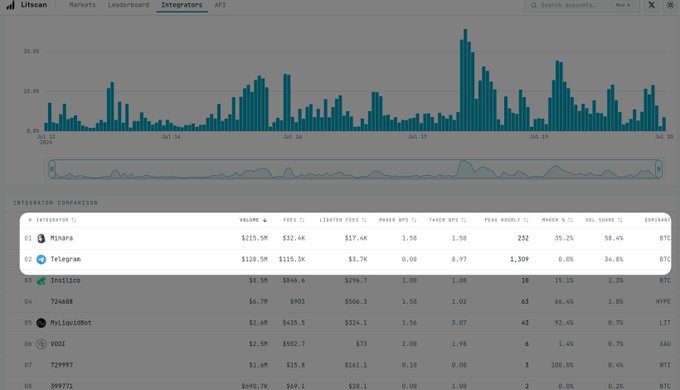This screenshot has width=680, height=390.
Task: Click the sort arrows next to Maker %
Action: point(570,220)
